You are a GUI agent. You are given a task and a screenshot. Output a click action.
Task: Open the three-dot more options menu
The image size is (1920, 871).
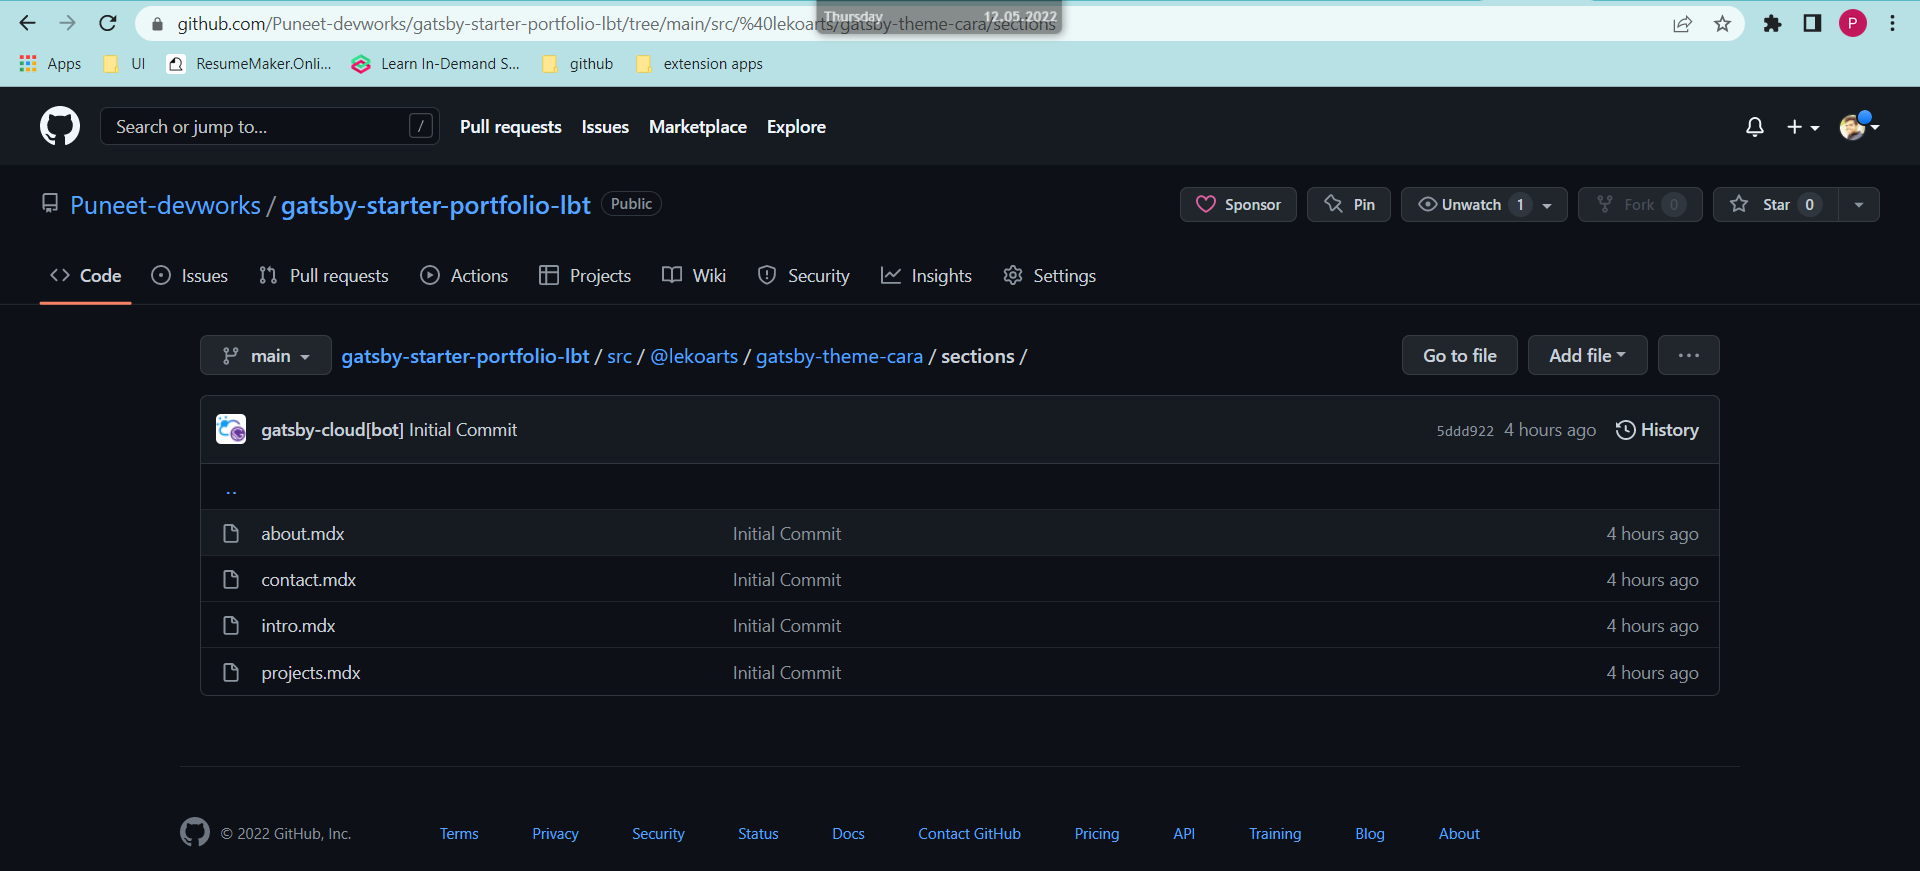click(1689, 355)
